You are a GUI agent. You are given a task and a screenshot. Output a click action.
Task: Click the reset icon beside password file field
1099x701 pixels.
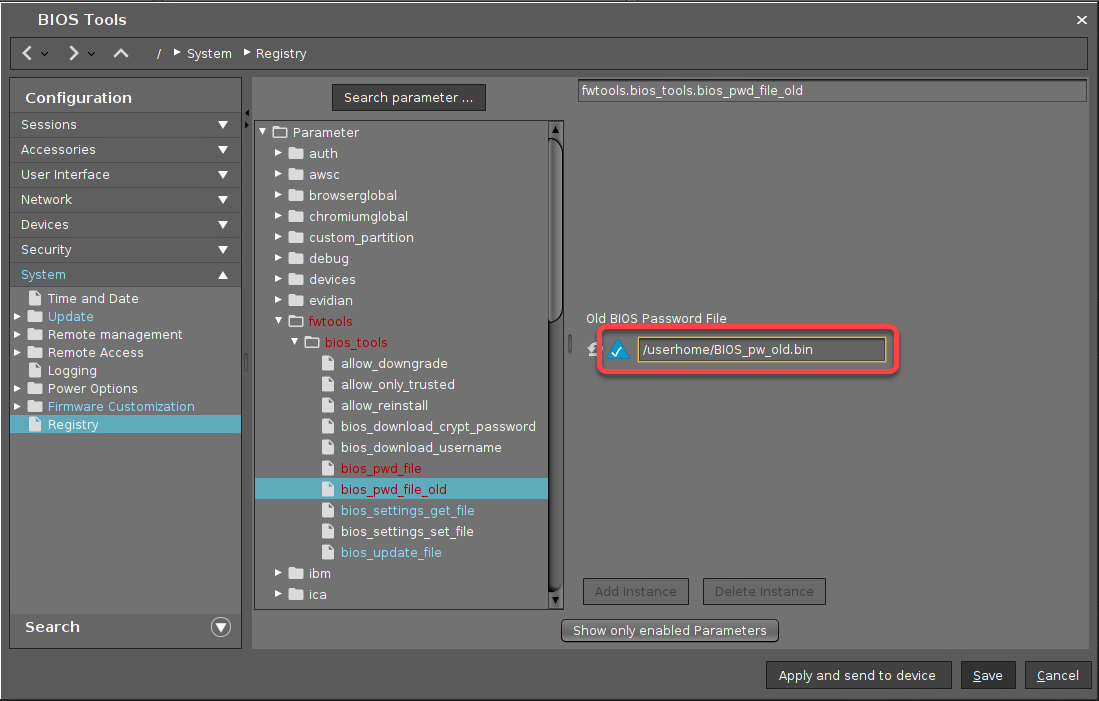pos(593,350)
